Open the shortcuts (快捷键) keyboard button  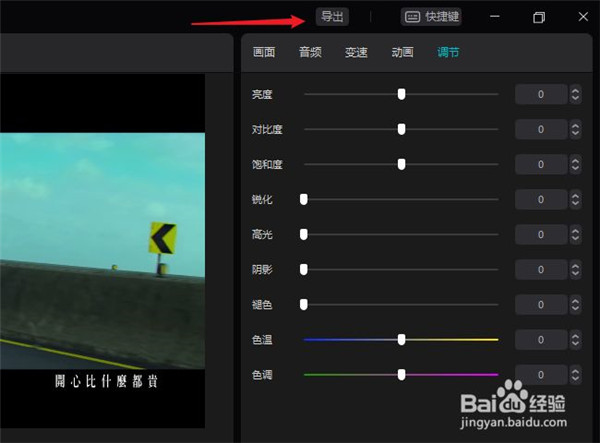[431, 17]
